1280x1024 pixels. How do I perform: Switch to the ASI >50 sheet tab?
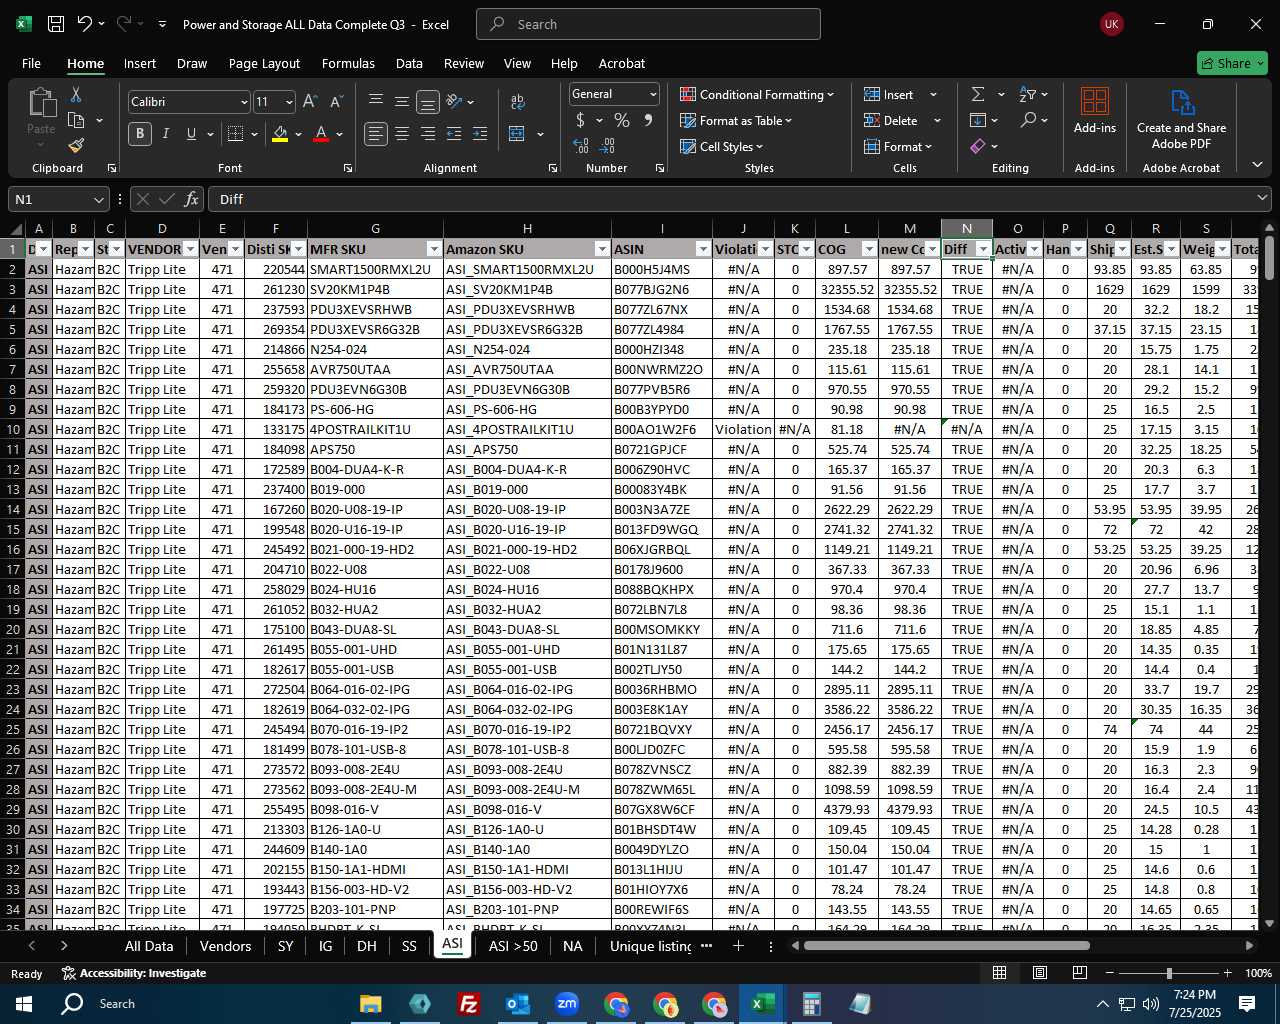click(x=513, y=946)
